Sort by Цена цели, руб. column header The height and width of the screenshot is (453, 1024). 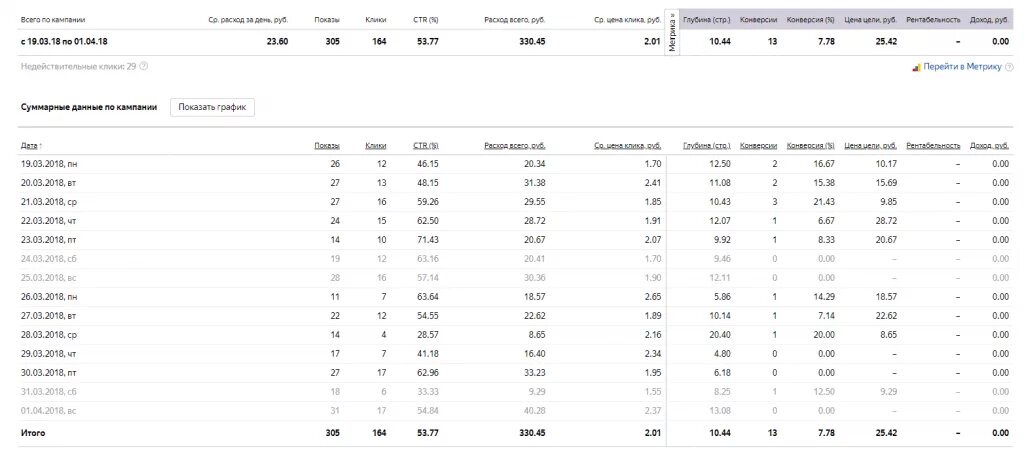pyautogui.click(x=870, y=146)
